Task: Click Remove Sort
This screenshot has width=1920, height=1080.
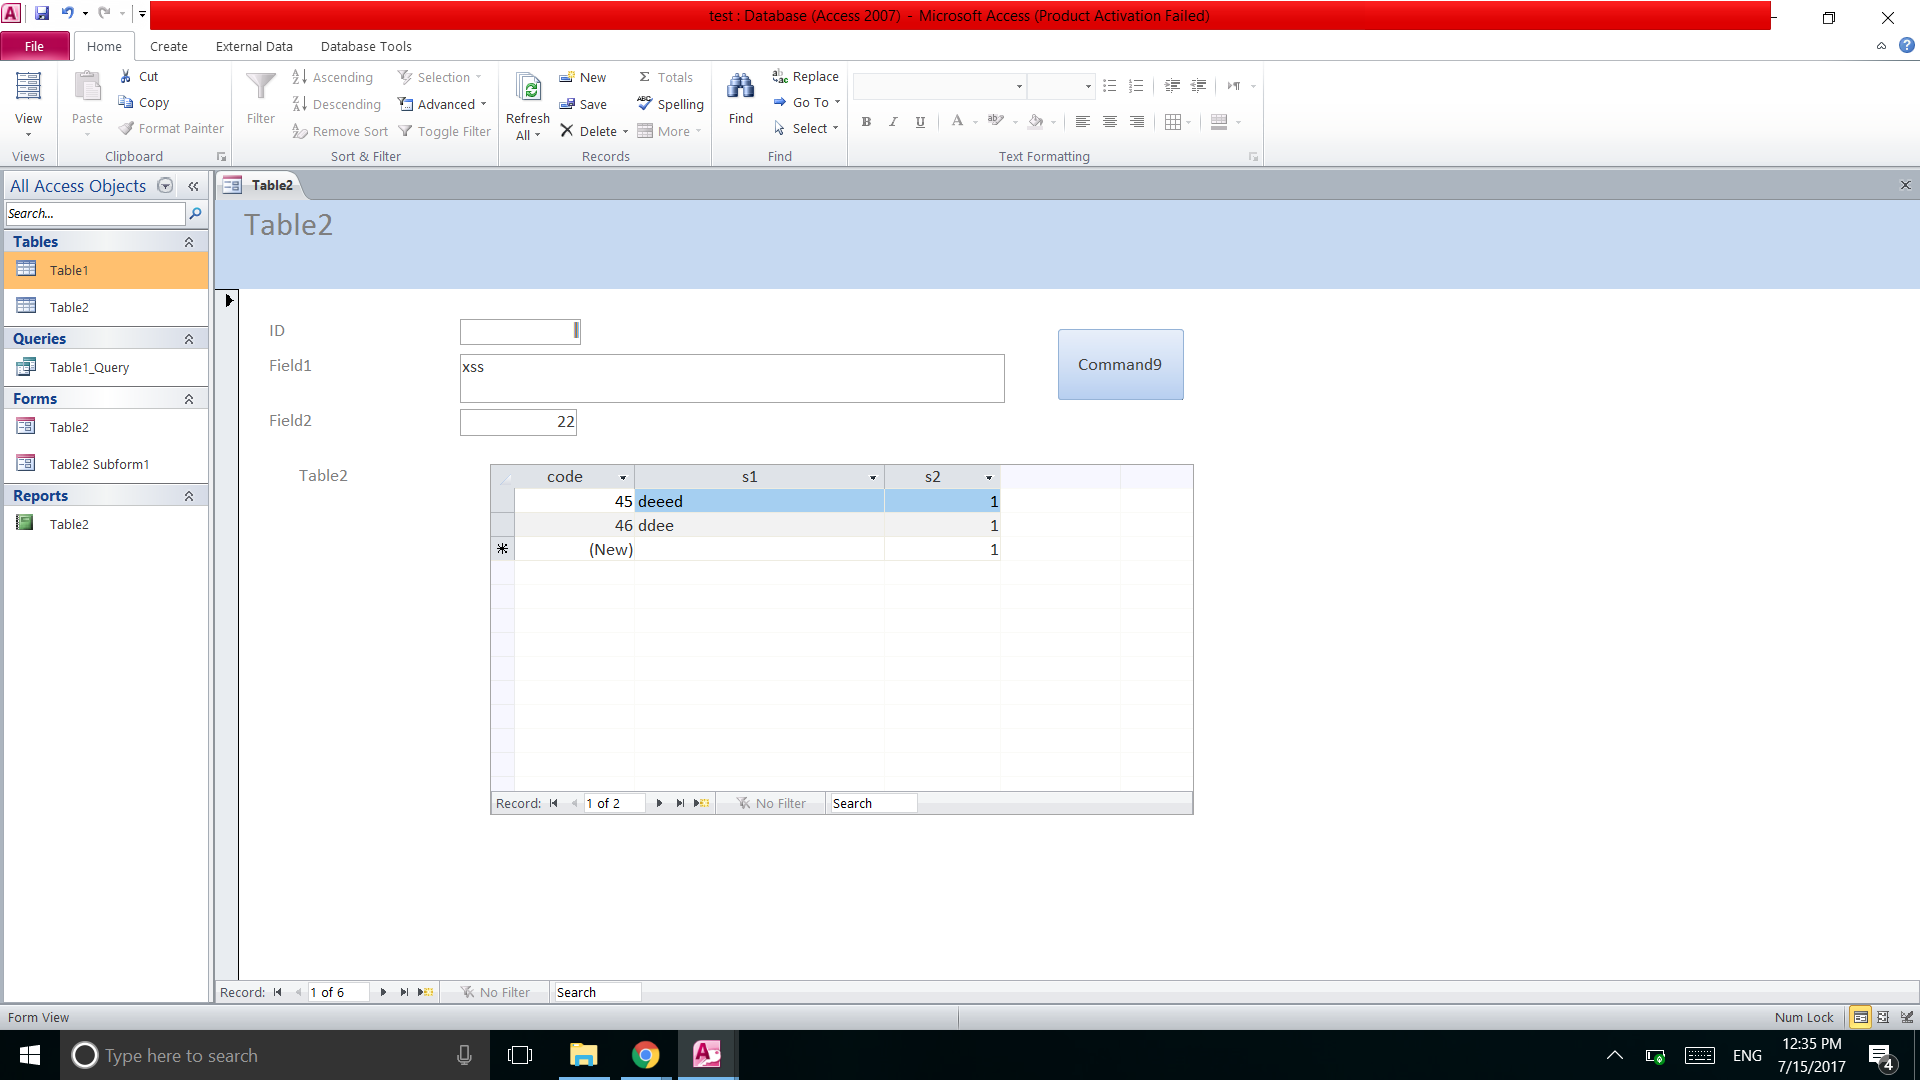Action: point(340,131)
